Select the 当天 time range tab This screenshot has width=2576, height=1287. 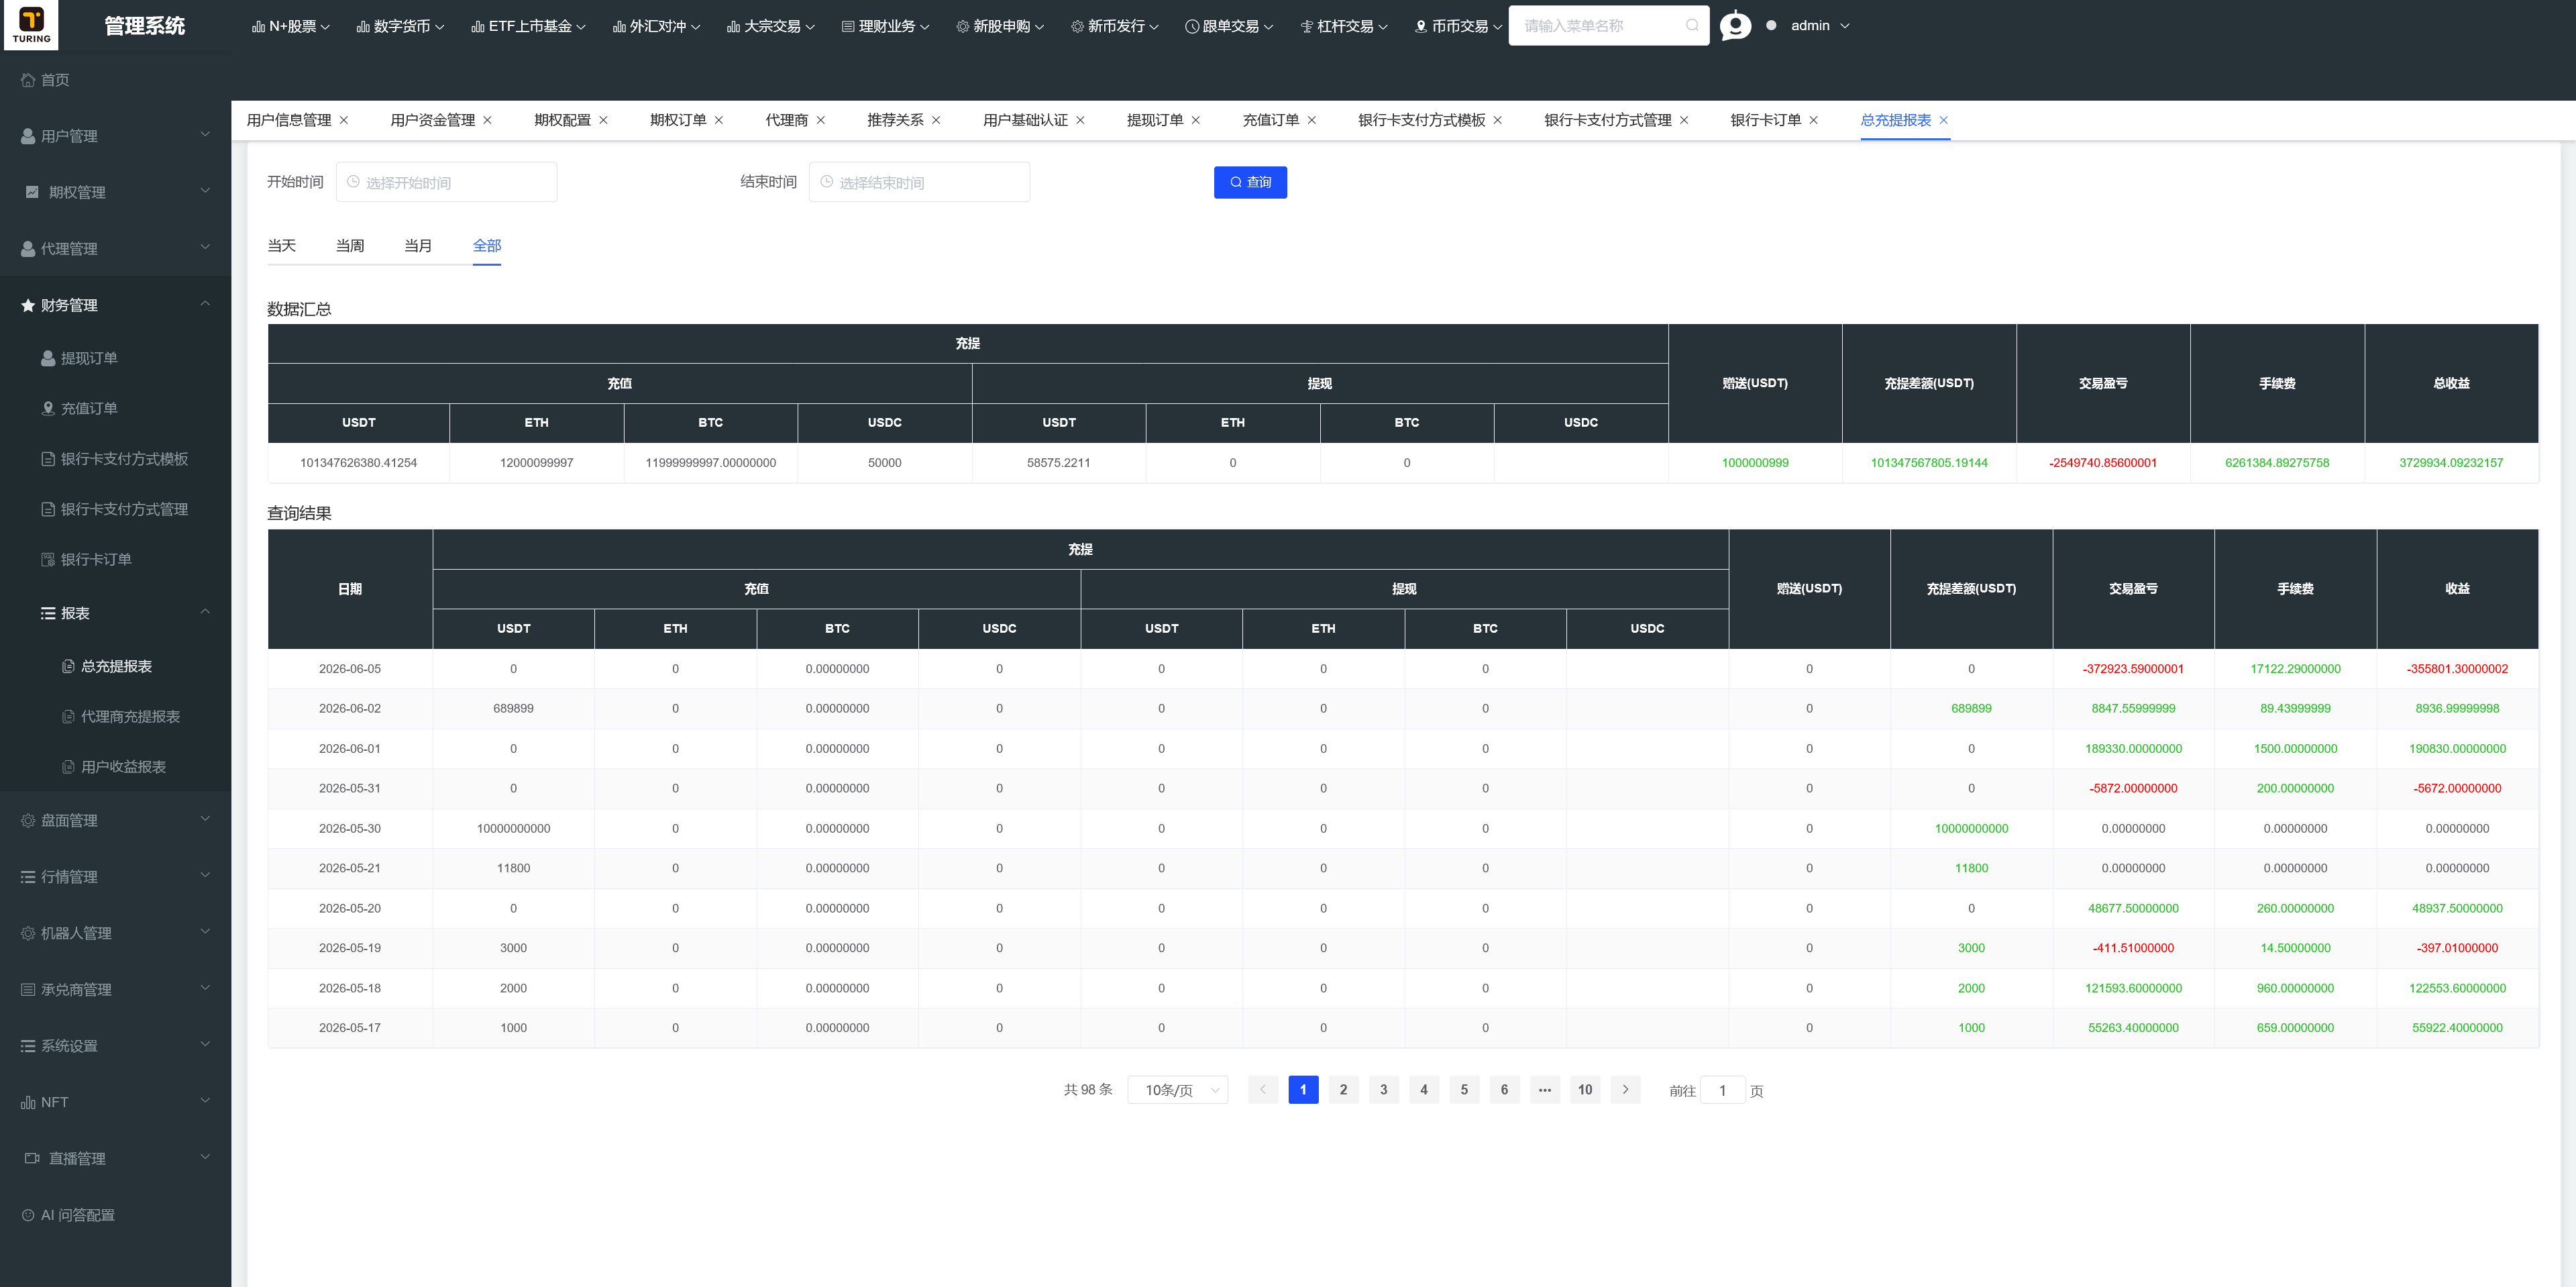[281, 246]
